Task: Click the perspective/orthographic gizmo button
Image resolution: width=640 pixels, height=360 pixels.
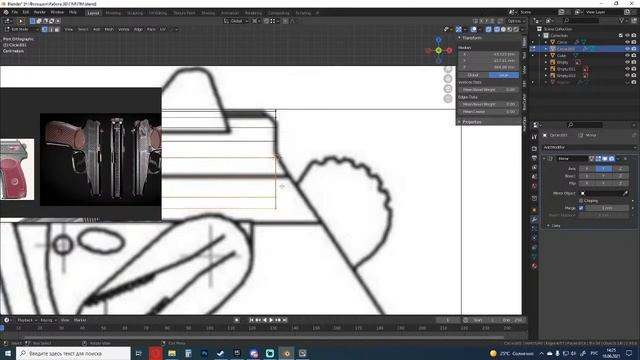Action: 448,98
